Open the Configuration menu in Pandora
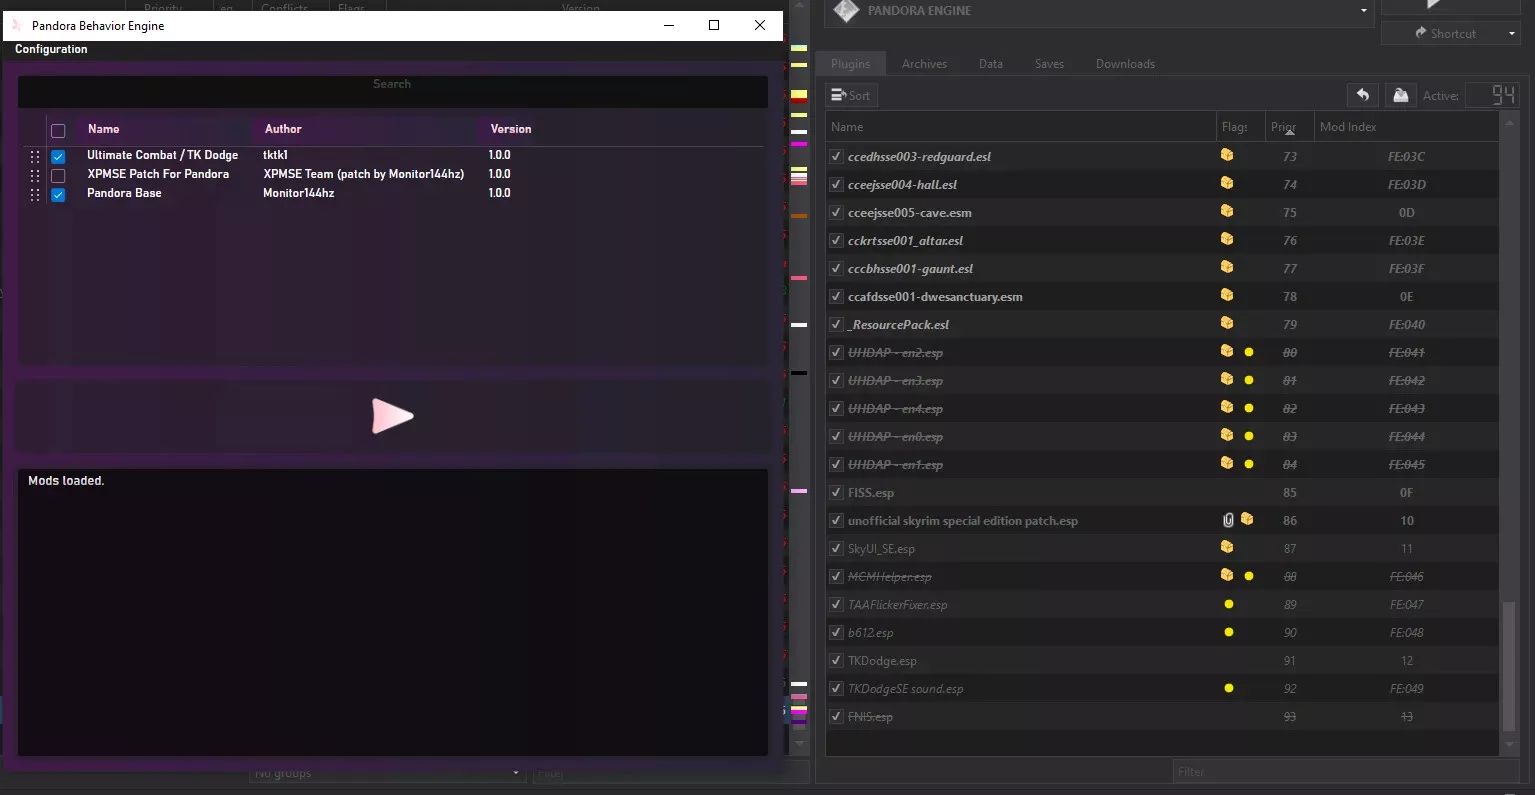 51,49
